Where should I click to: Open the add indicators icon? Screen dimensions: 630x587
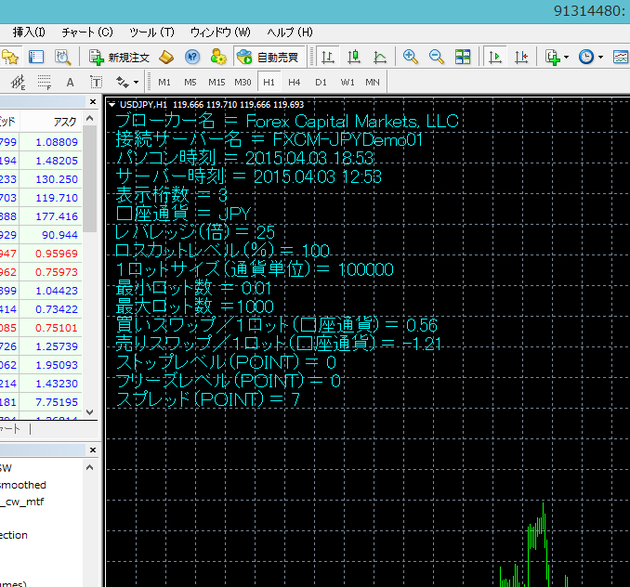click(553, 57)
